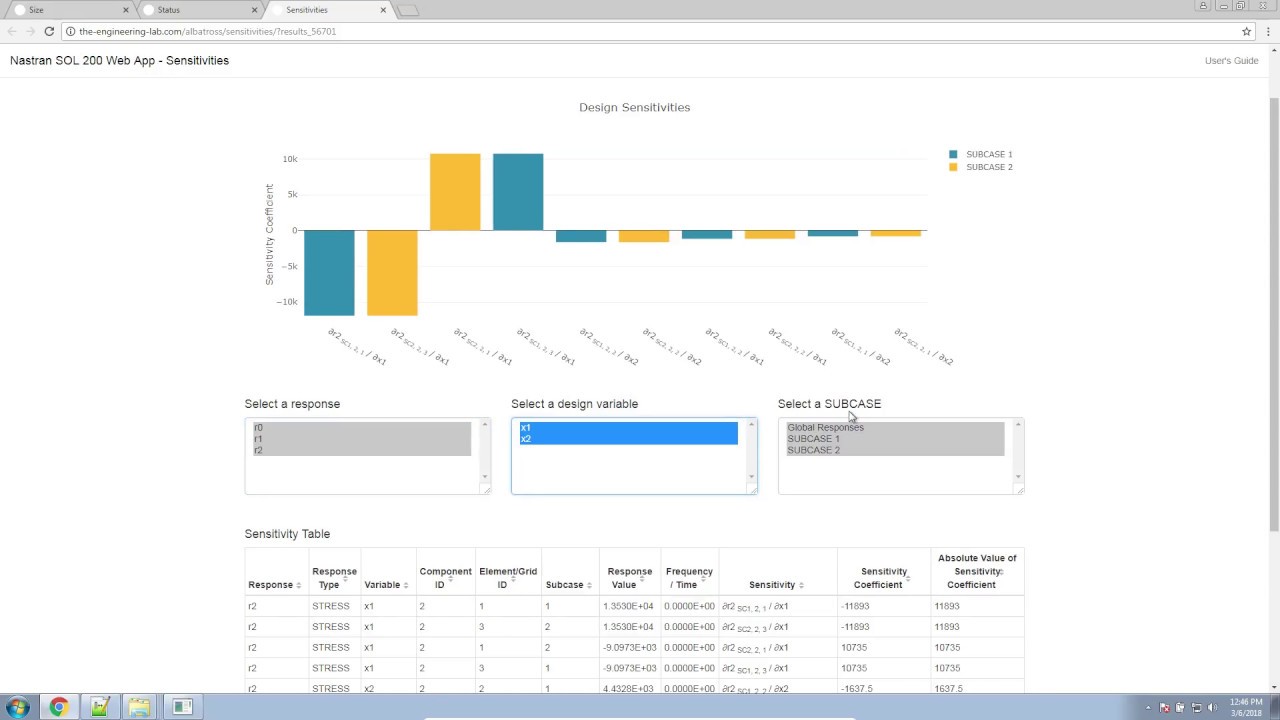Viewport: 1280px width, 720px height.
Task: Click the Design Sensitivities chart title
Action: (634, 107)
